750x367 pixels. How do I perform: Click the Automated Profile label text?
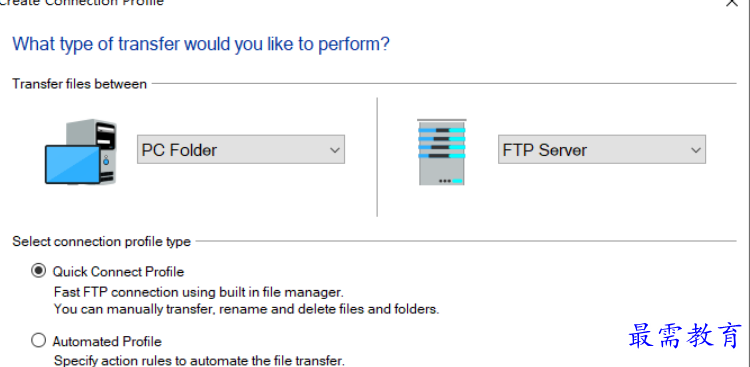click(x=107, y=342)
